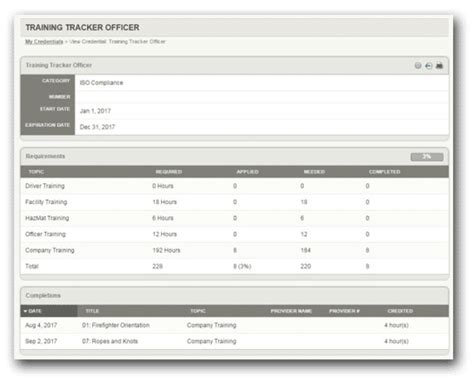474x382 pixels.
Task: Click the 184 needed value
Action: click(305, 250)
